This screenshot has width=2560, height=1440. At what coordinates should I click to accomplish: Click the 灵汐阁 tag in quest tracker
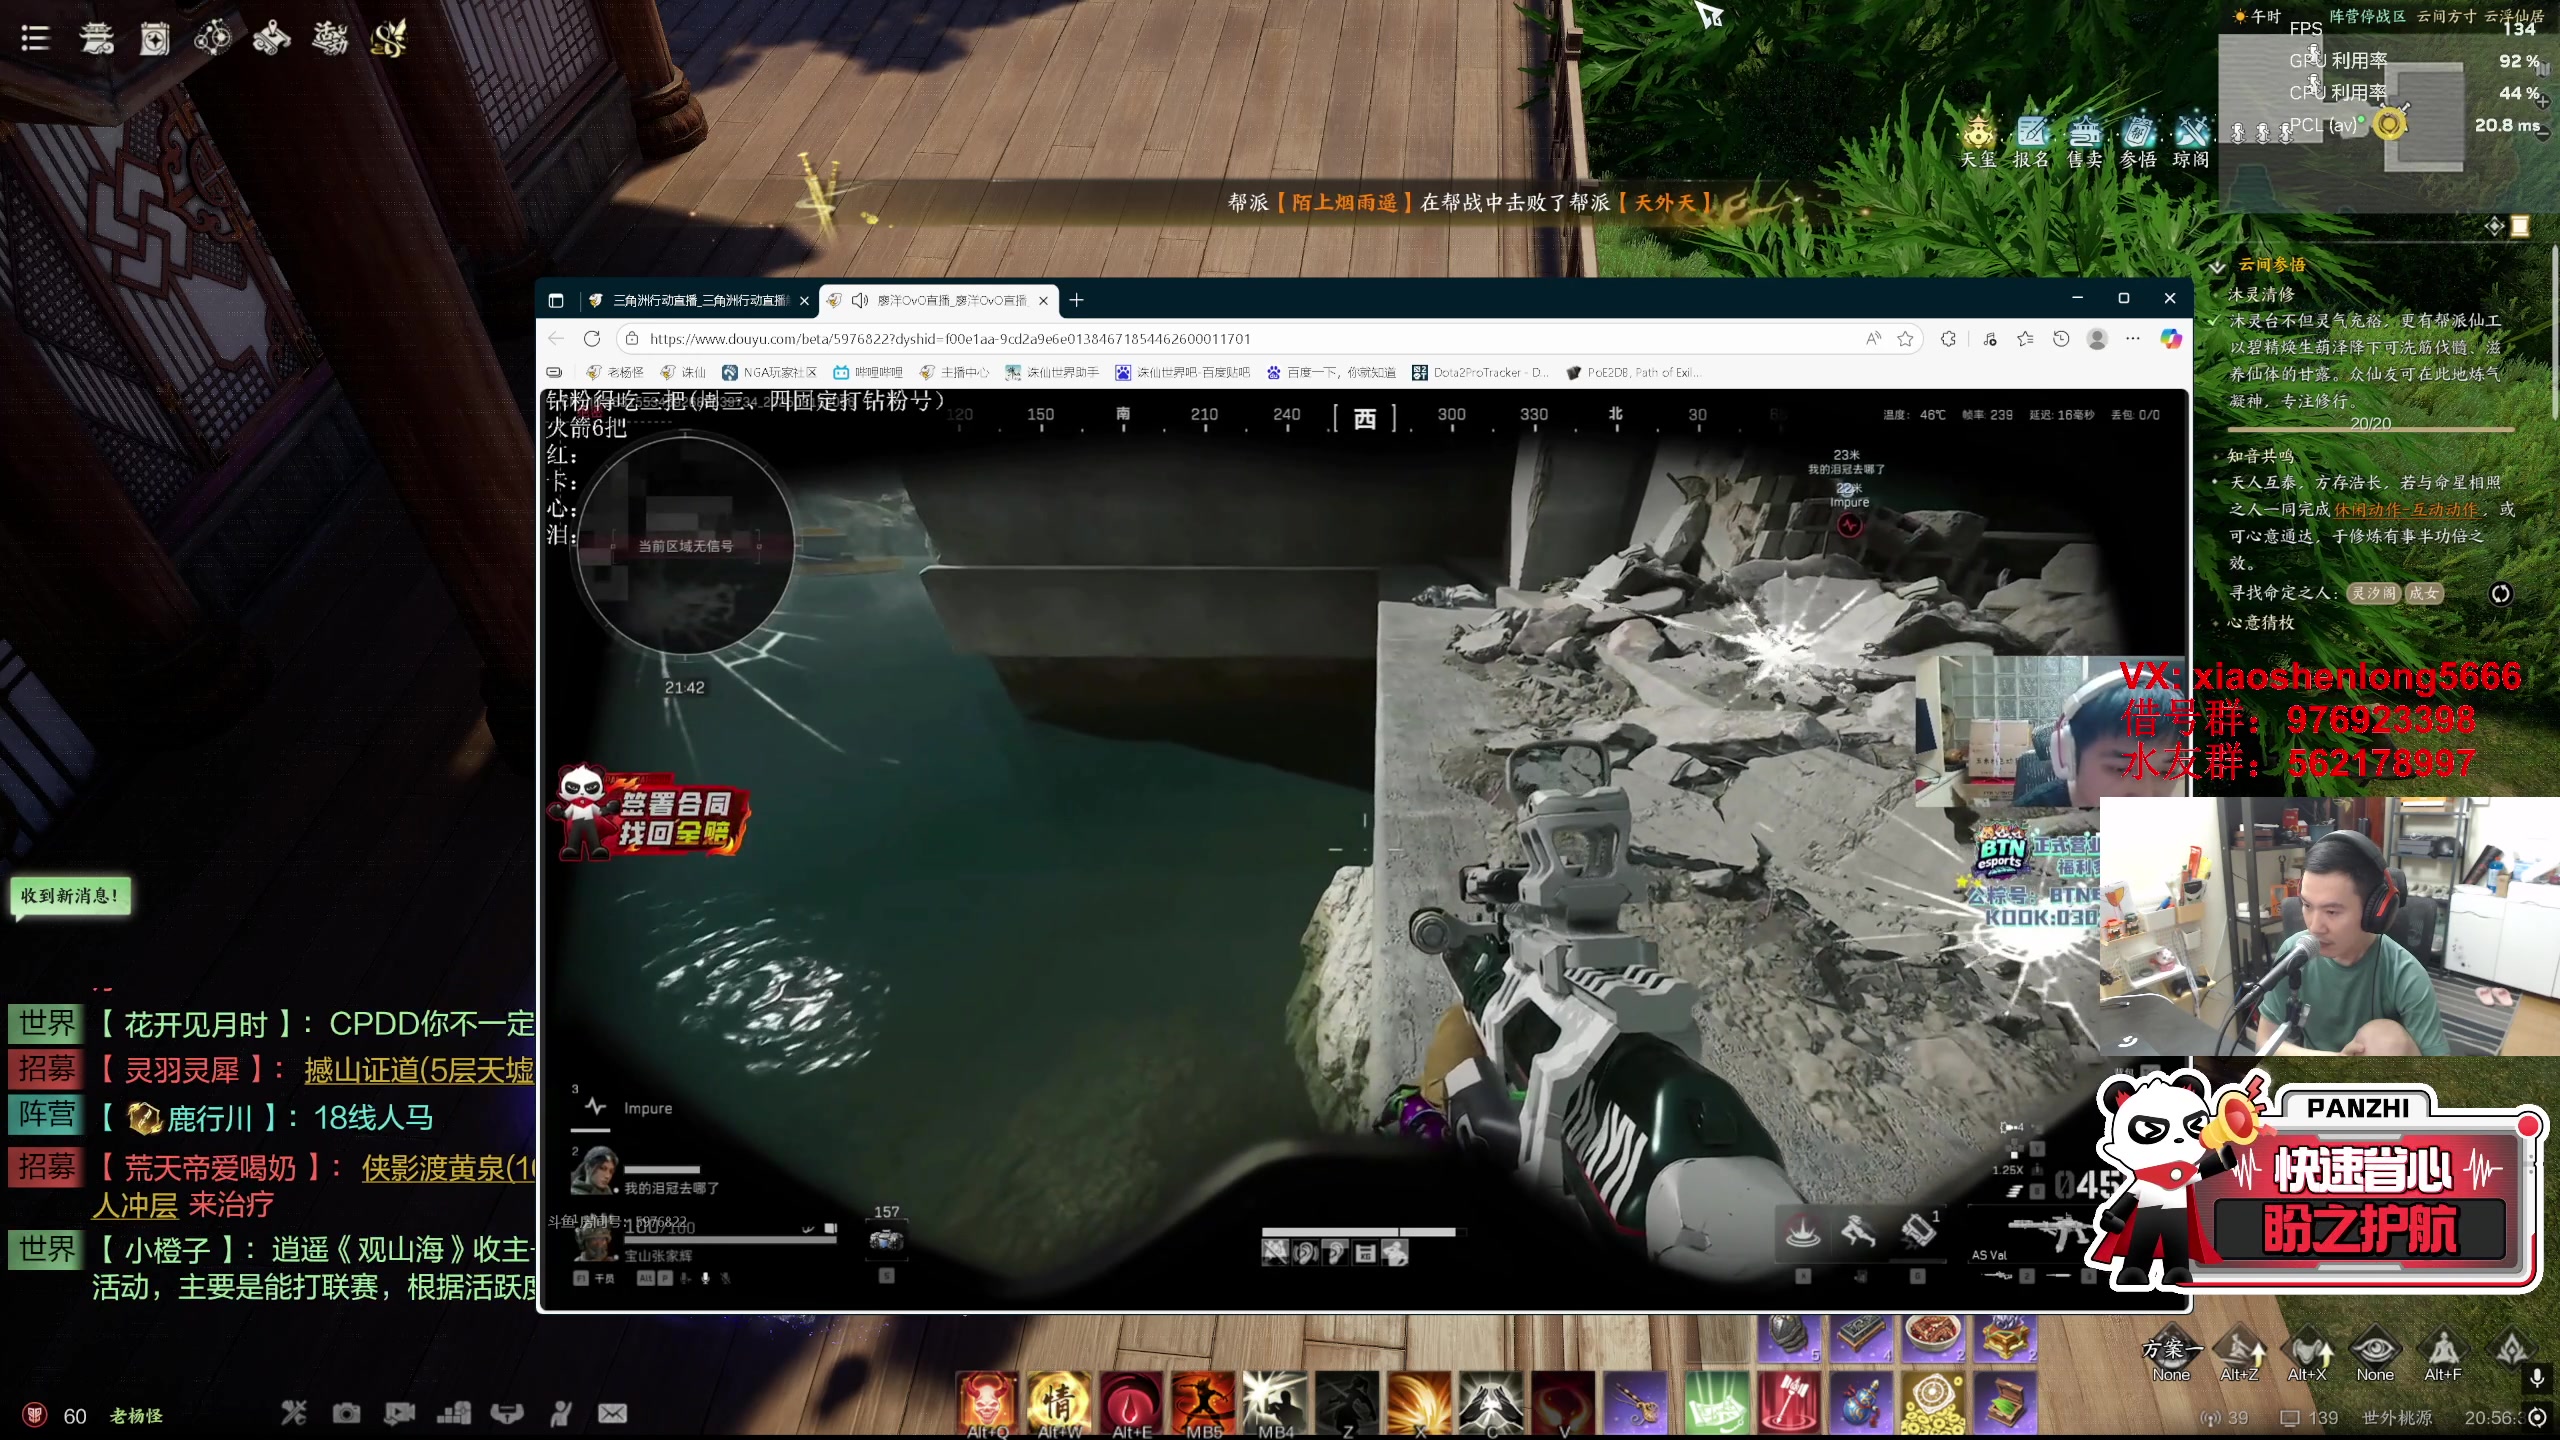2373,593
